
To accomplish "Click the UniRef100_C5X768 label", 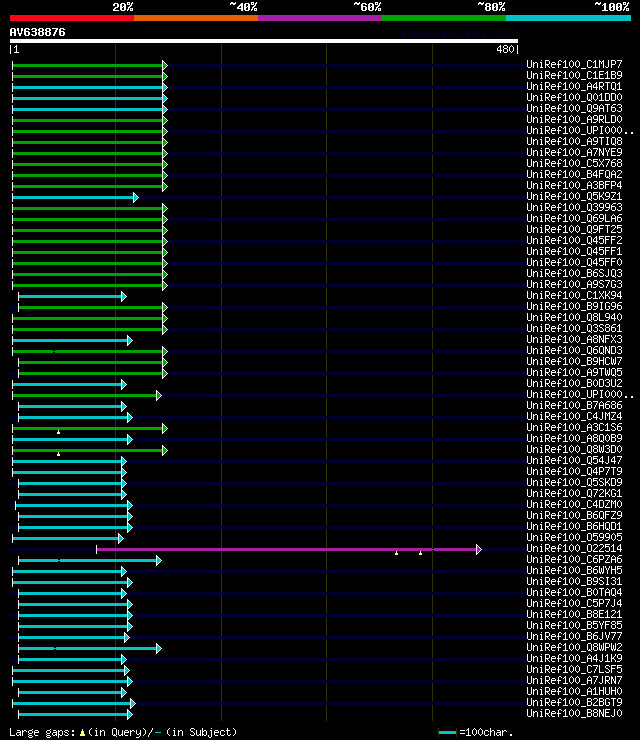I will (574, 163).
